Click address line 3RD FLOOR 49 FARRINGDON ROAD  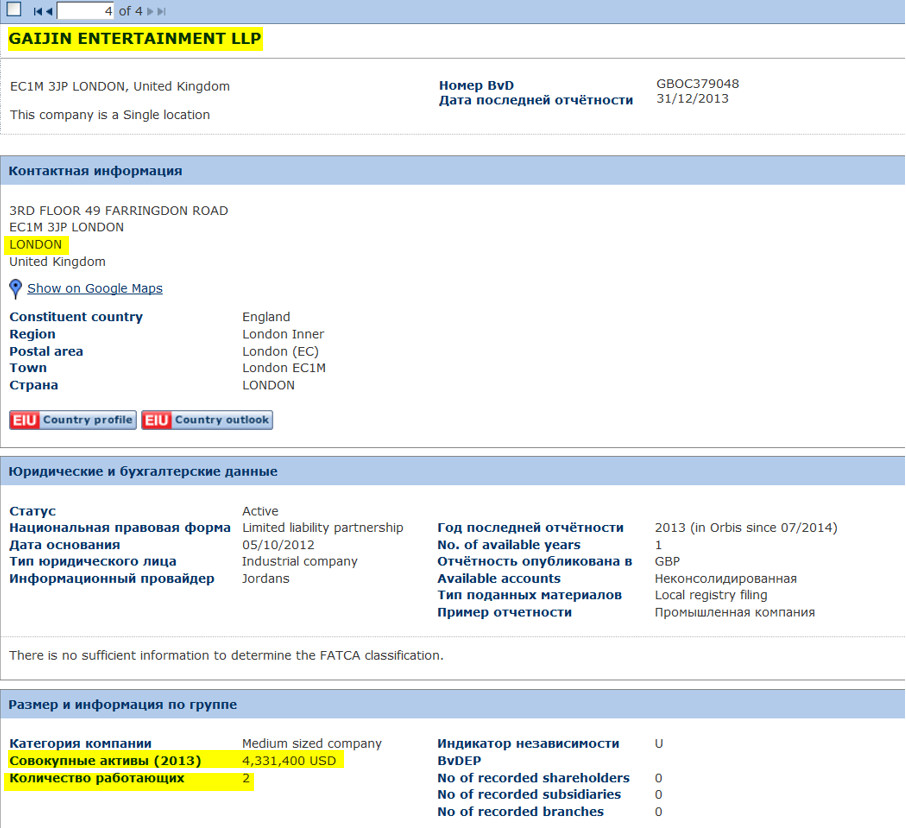118,211
